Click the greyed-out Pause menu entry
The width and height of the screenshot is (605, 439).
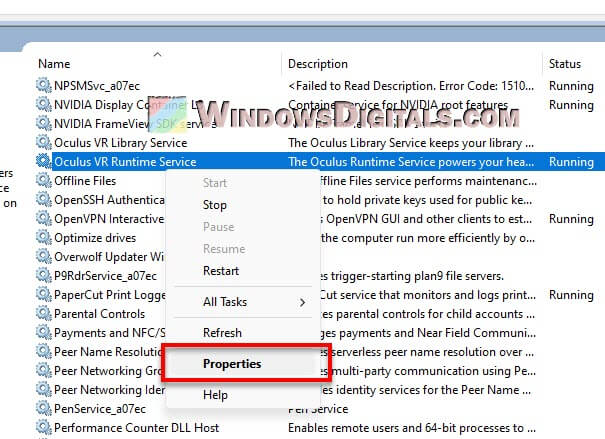click(x=243, y=227)
